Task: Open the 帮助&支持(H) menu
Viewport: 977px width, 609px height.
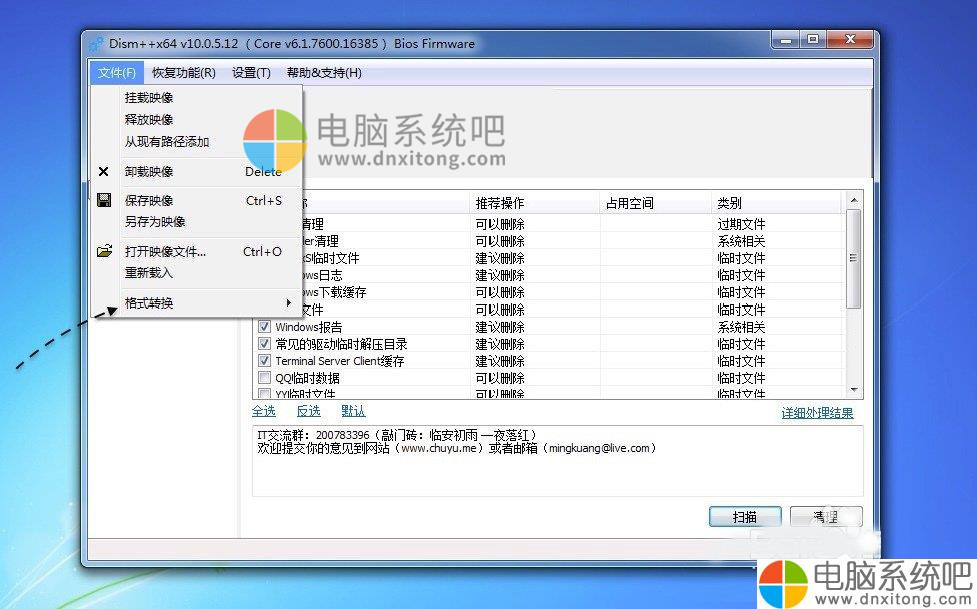Action: (324, 73)
